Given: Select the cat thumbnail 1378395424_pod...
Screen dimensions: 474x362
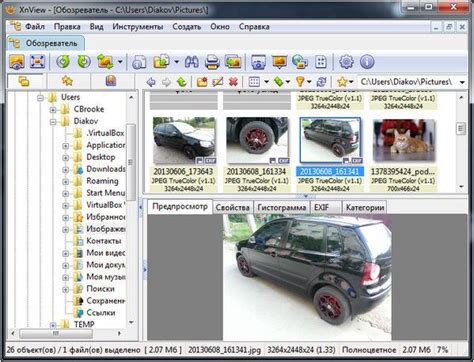Looking at the screenshot, I should (x=403, y=141).
